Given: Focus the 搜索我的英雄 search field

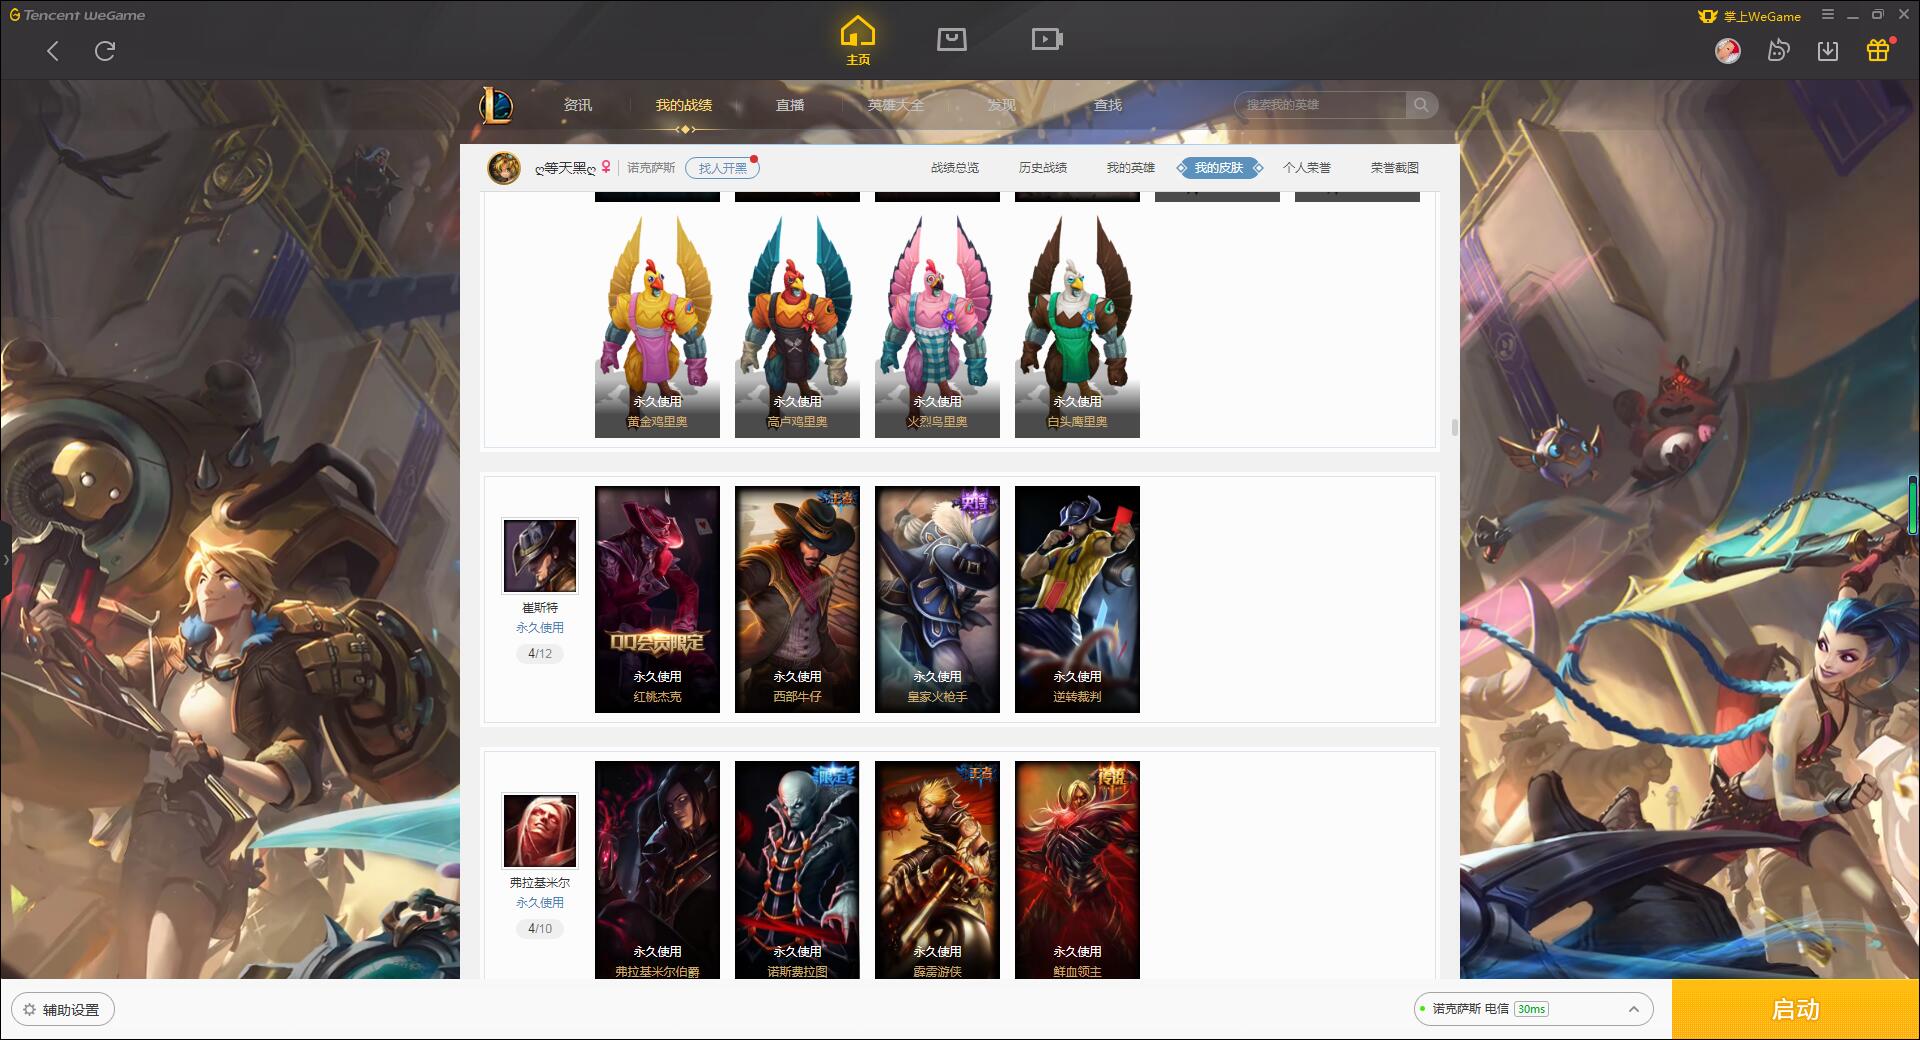Looking at the screenshot, I should point(1320,105).
